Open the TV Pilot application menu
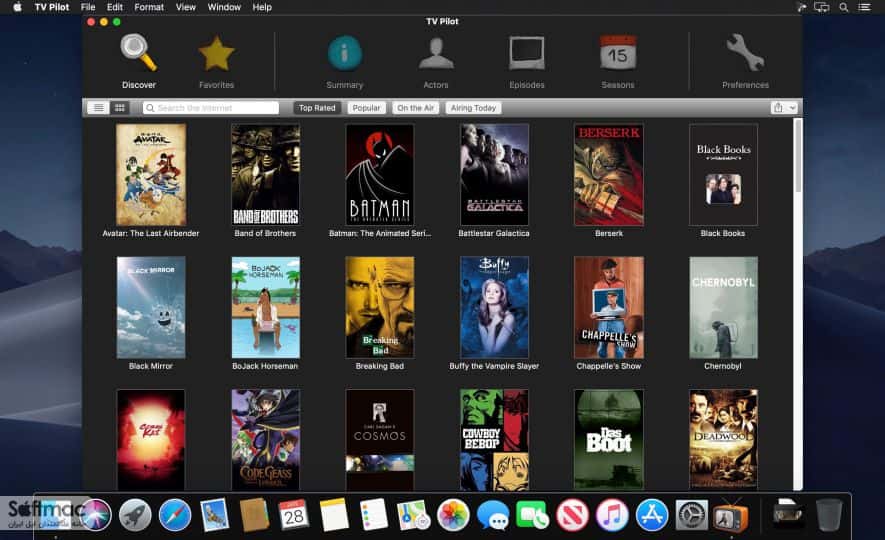Screen dimensions: 885x540 click(51, 7)
